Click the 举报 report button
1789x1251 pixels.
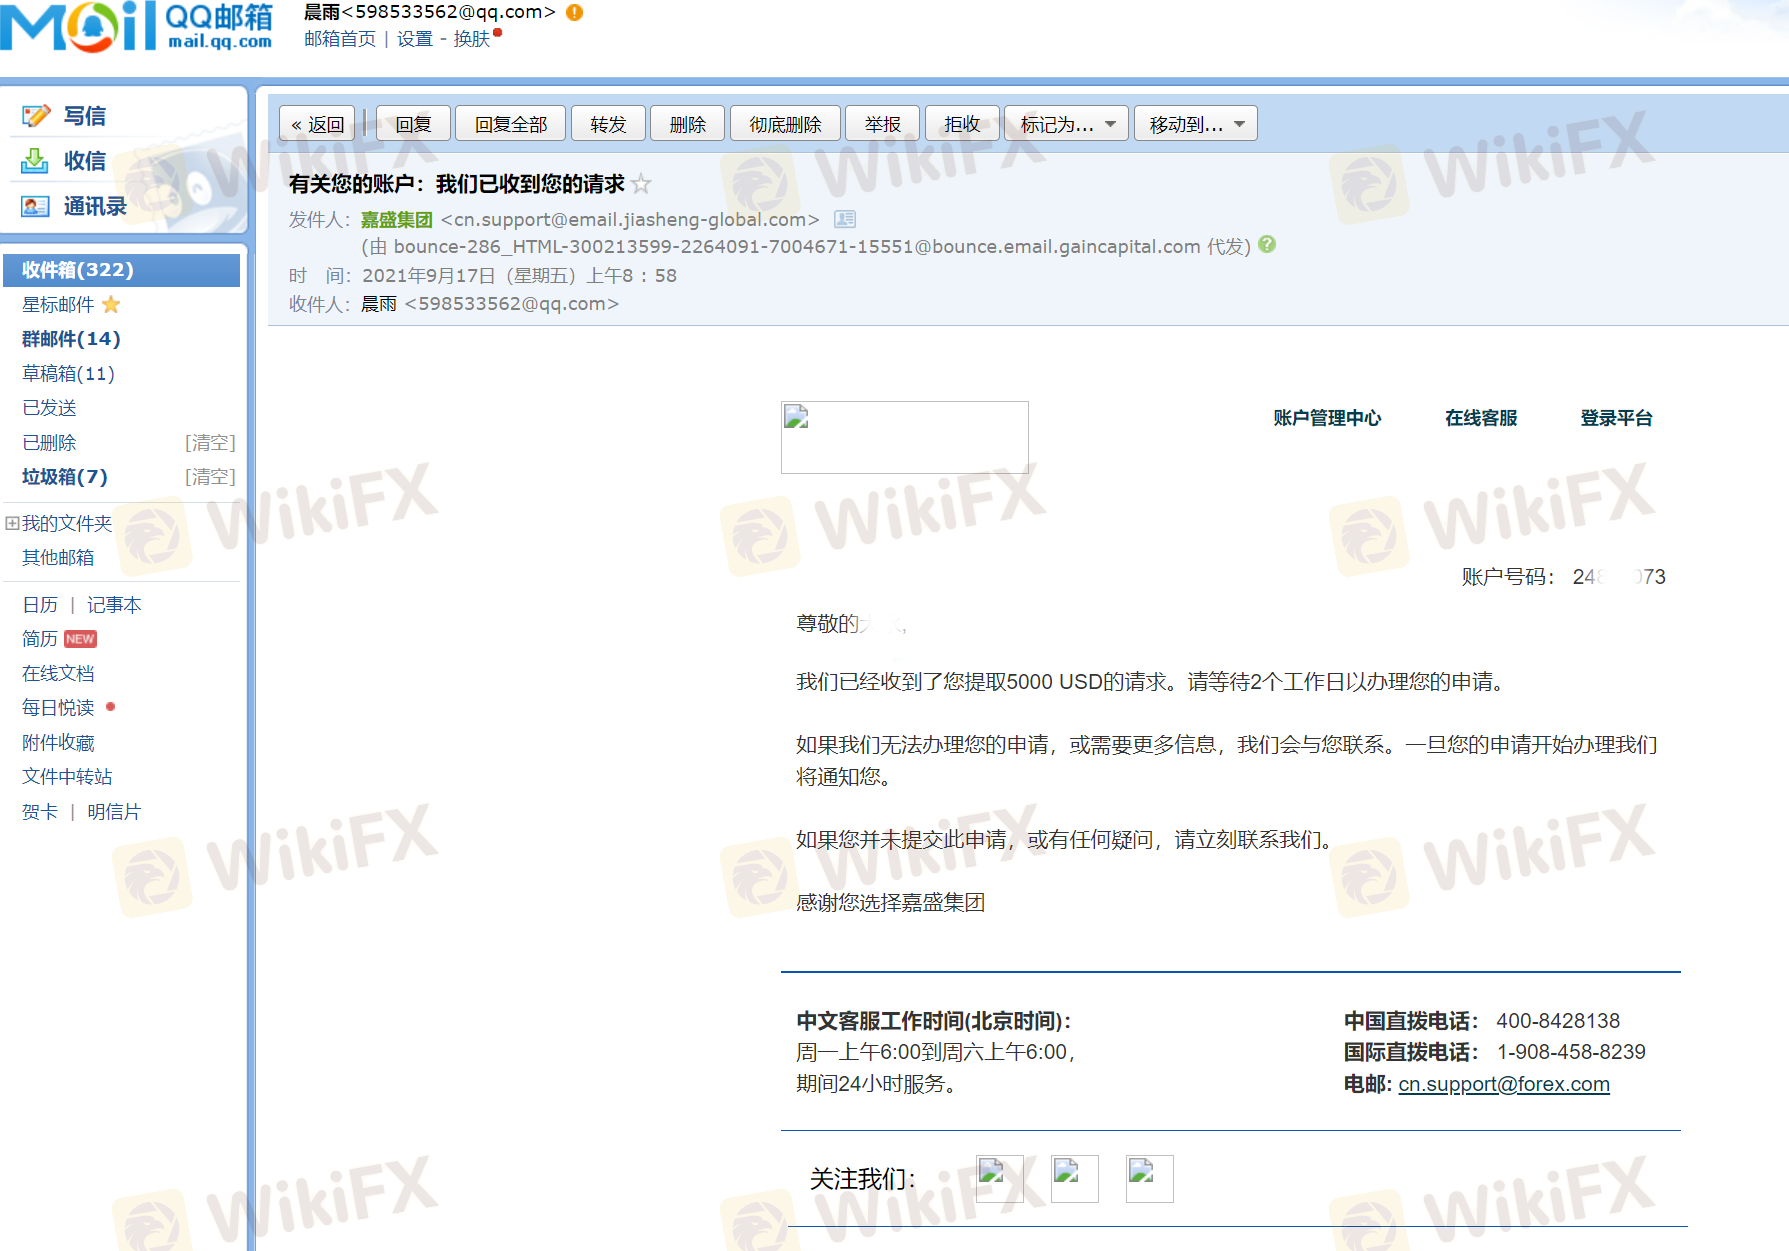(883, 124)
